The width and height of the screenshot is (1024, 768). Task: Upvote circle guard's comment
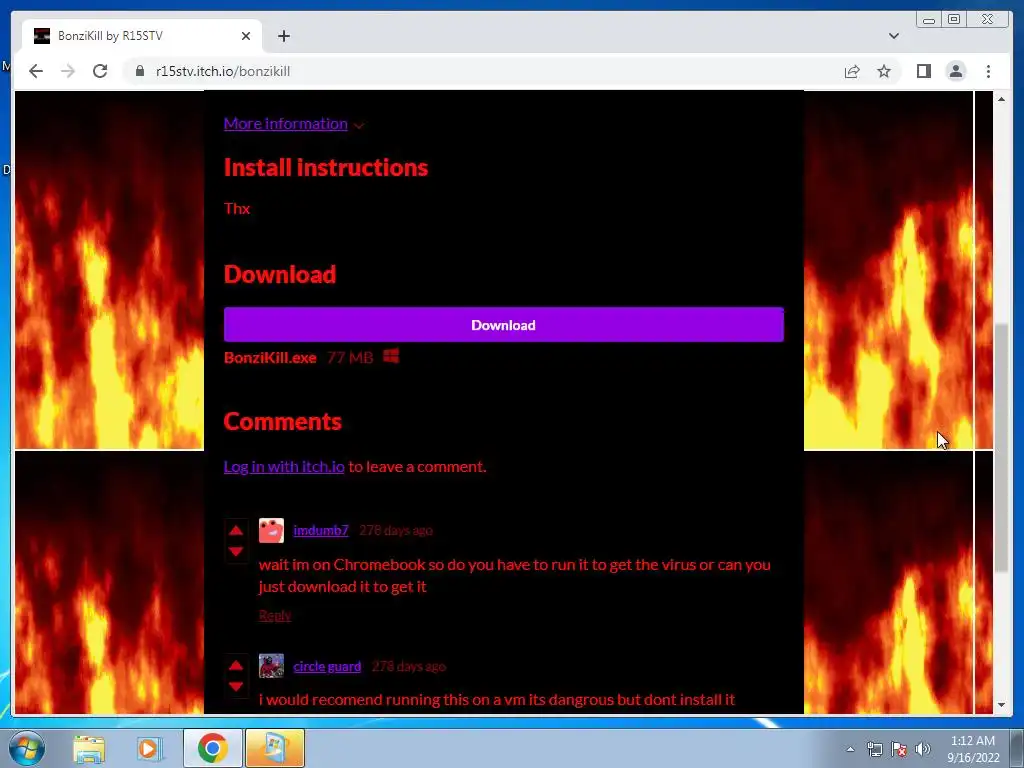tap(236, 665)
